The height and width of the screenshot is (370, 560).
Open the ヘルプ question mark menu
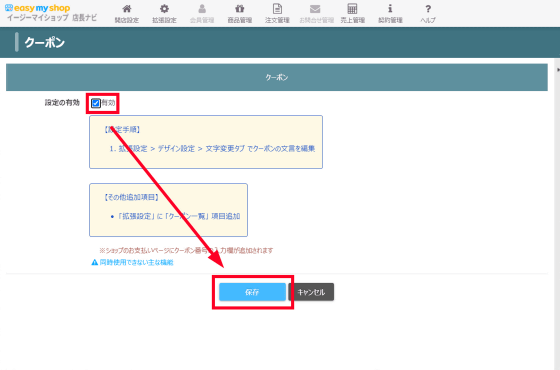coord(428,14)
